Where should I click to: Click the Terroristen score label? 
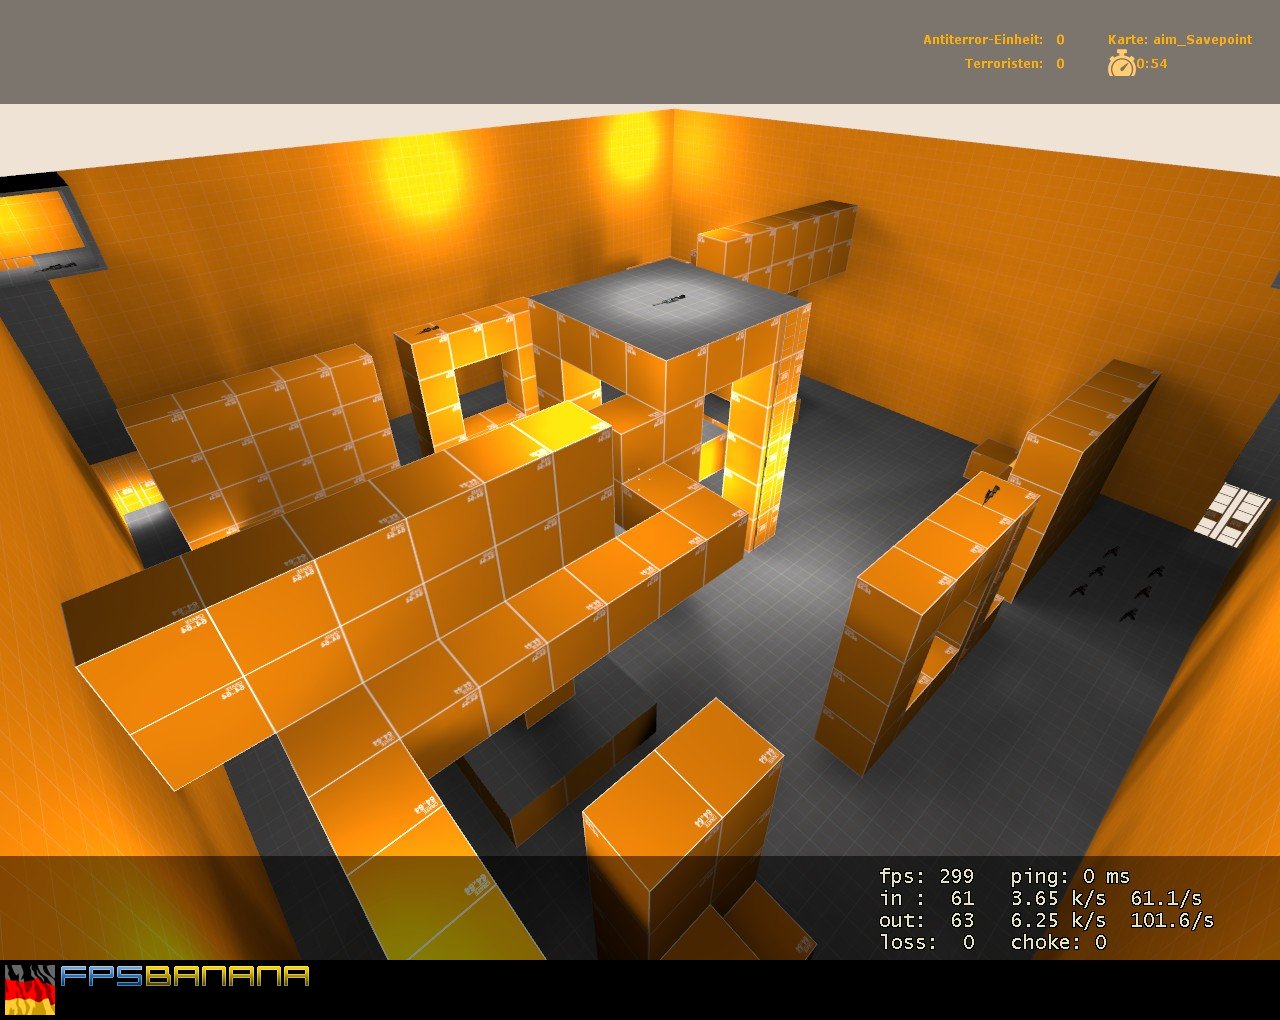pyautogui.click(x=1003, y=64)
